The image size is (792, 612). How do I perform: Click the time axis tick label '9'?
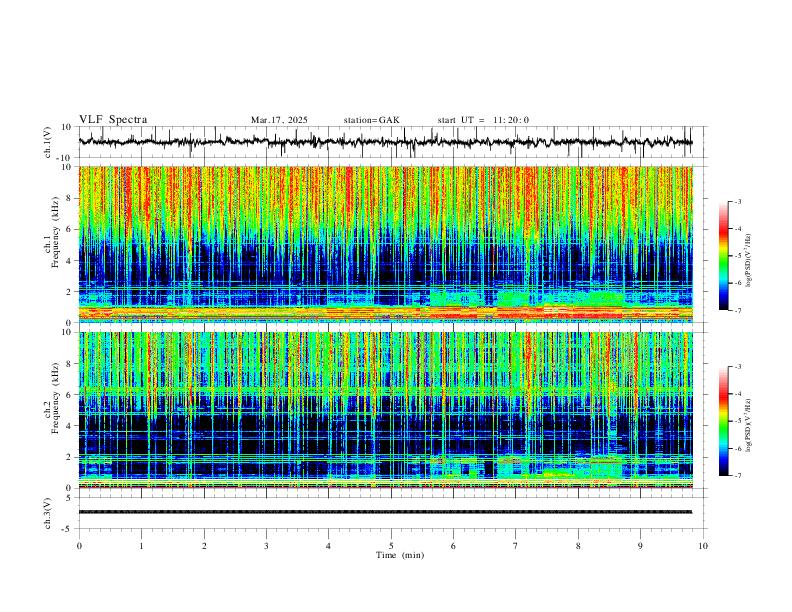pyautogui.click(x=640, y=546)
